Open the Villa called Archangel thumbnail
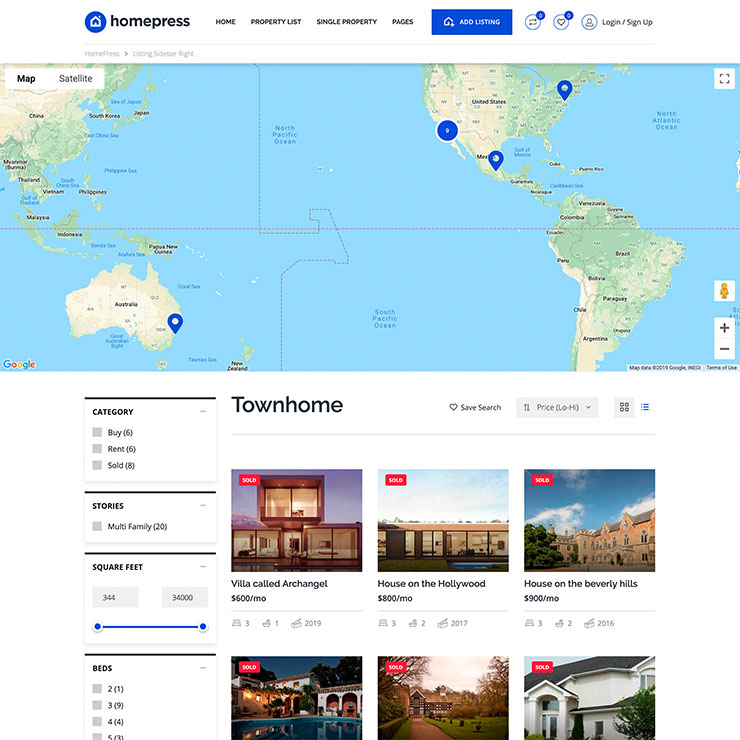740x740 pixels. (x=296, y=520)
